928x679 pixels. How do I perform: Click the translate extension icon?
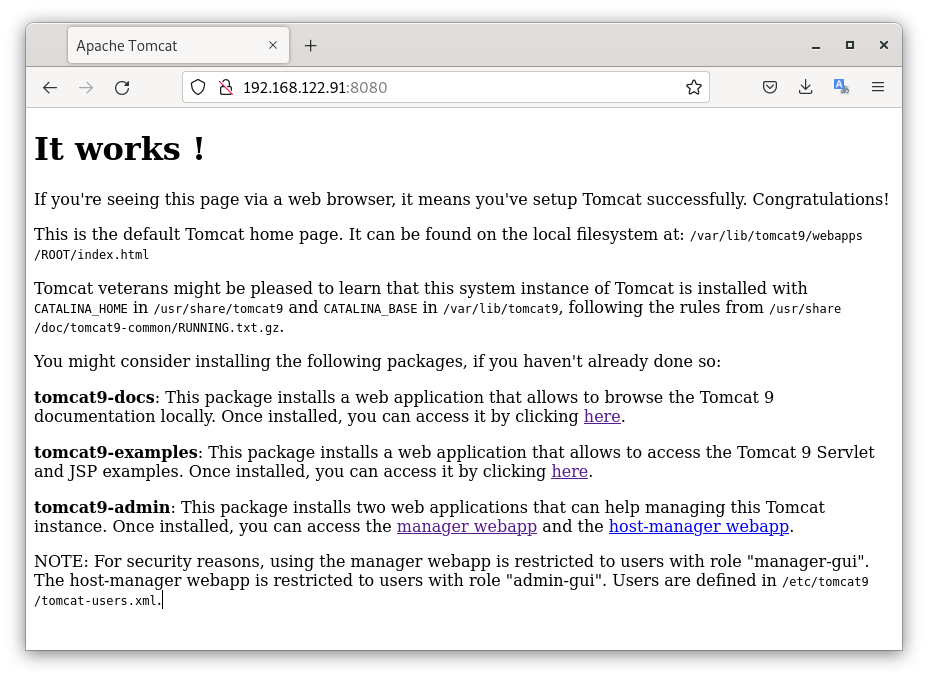(x=841, y=88)
